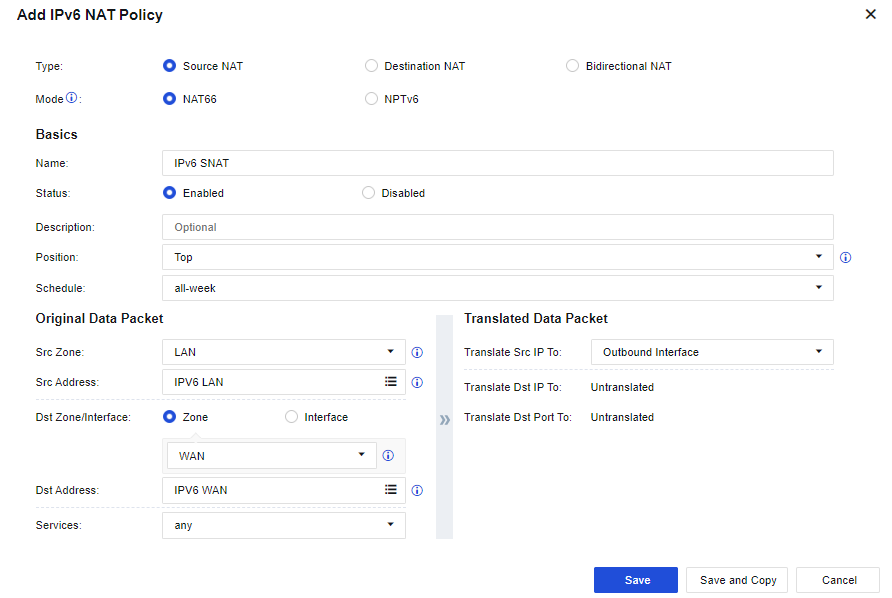Expand the Translate Src IP To dropdown

coord(711,352)
